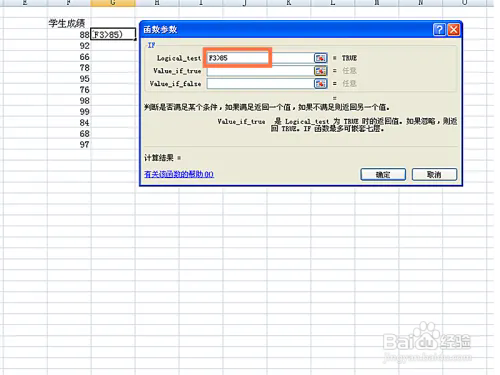
Task: Select the cell with score 99
Action: 69,112
